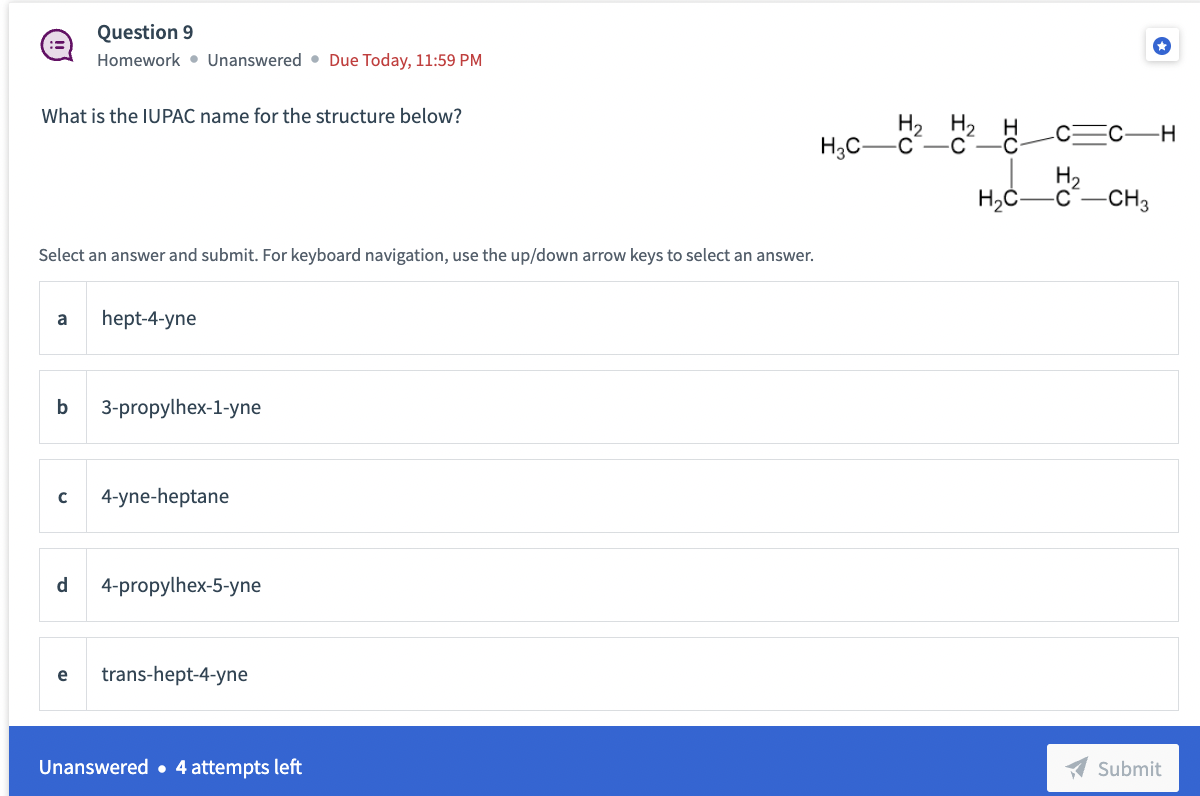The width and height of the screenshot is (1200, 796).
Task: Click the keyboard navigation instruction text
Action: [x=425, y=255]
